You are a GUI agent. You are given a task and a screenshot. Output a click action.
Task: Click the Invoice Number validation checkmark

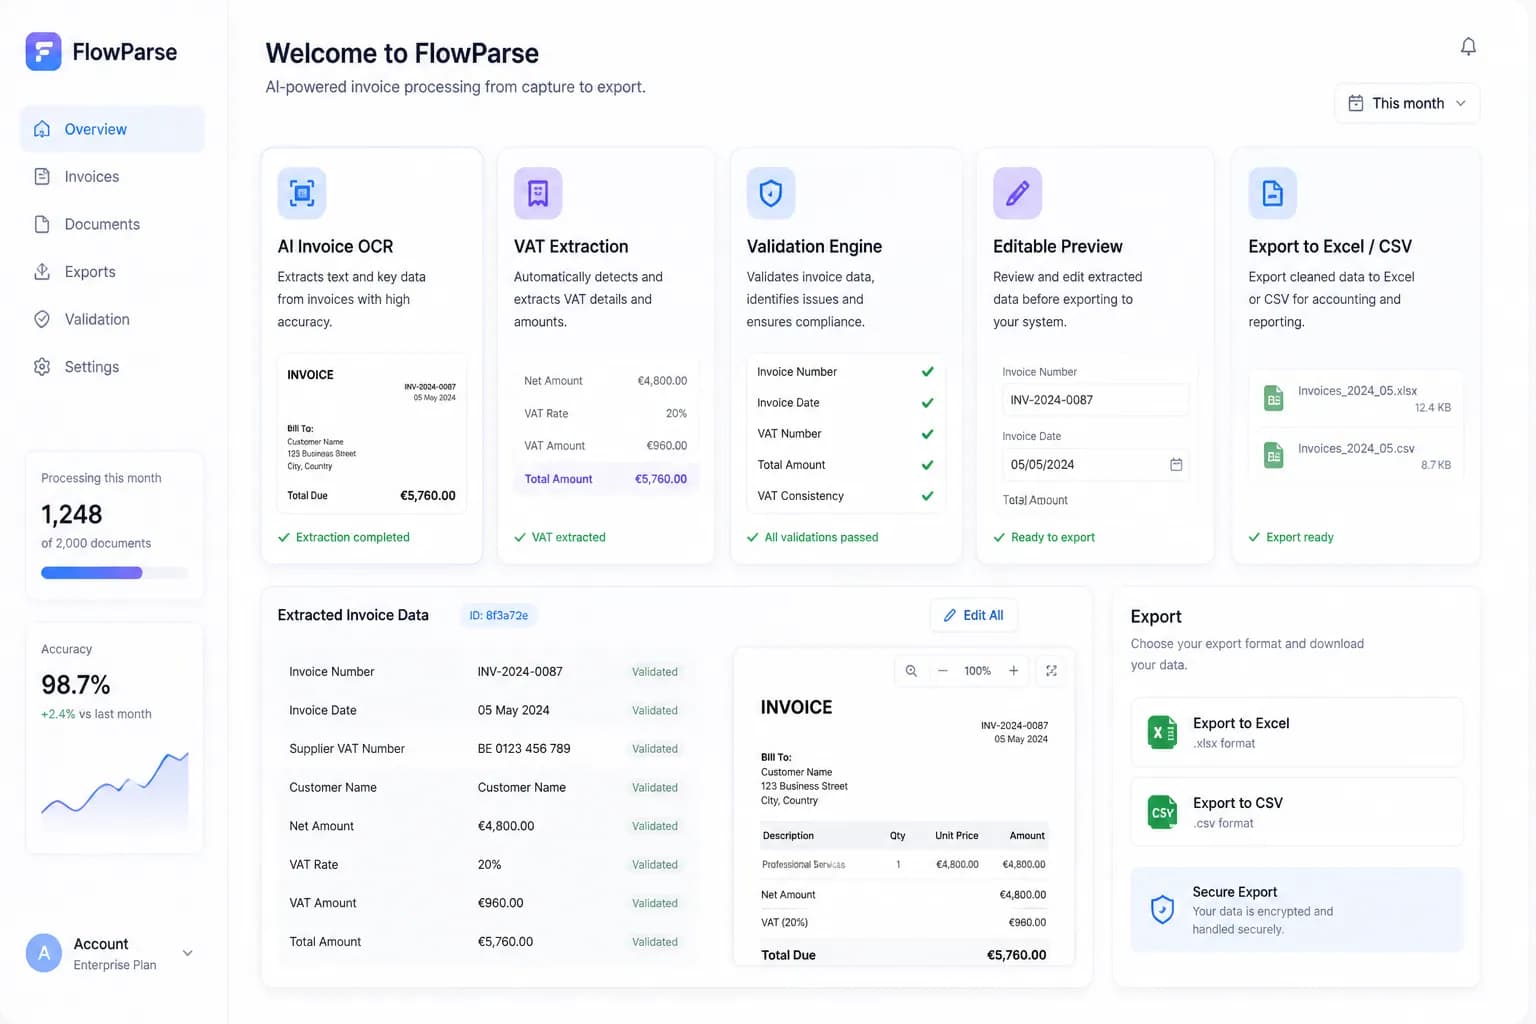coord(927,372)
